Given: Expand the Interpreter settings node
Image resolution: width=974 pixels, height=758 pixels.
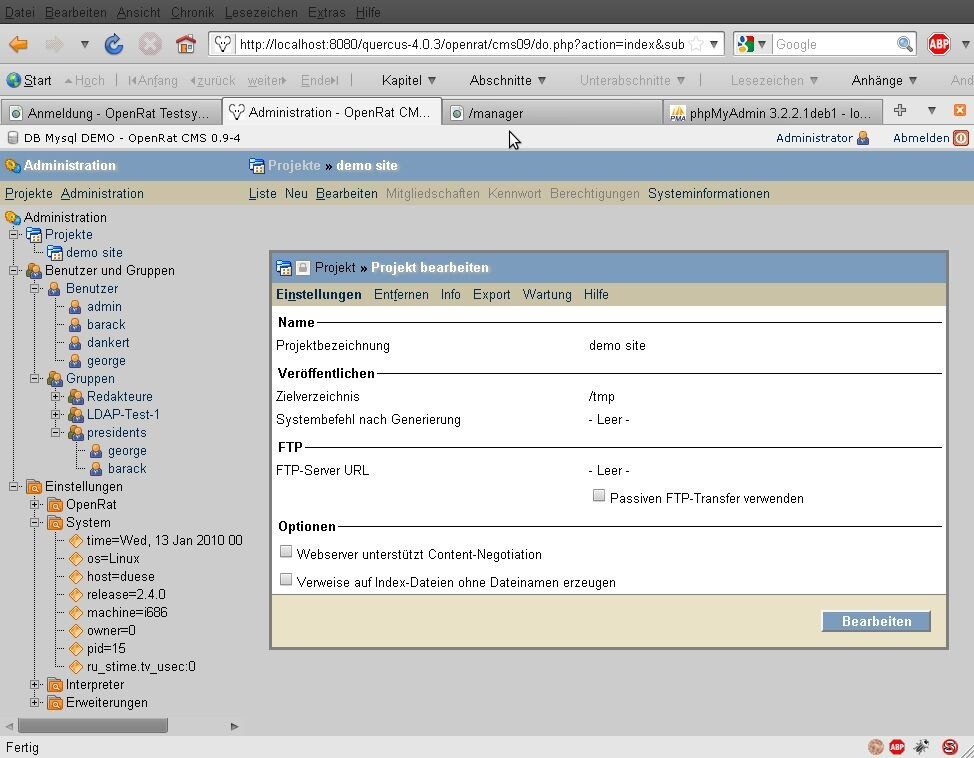Looking at the screenshot, I should pyautogui.click(x=35, y=685).
